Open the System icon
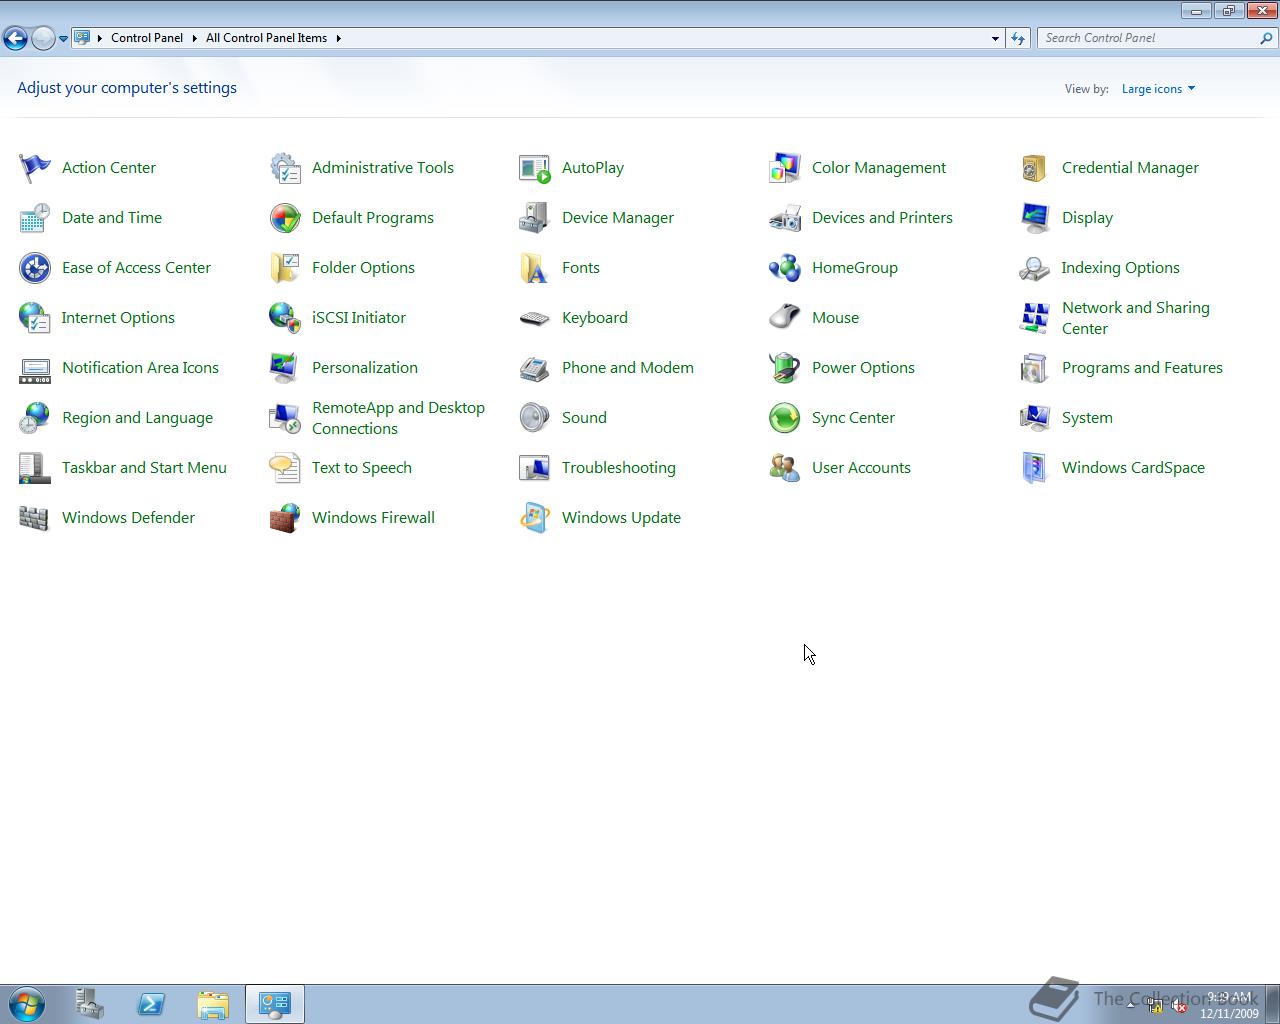Viewport: 1280px width, 1024px height. point(1035,418)
